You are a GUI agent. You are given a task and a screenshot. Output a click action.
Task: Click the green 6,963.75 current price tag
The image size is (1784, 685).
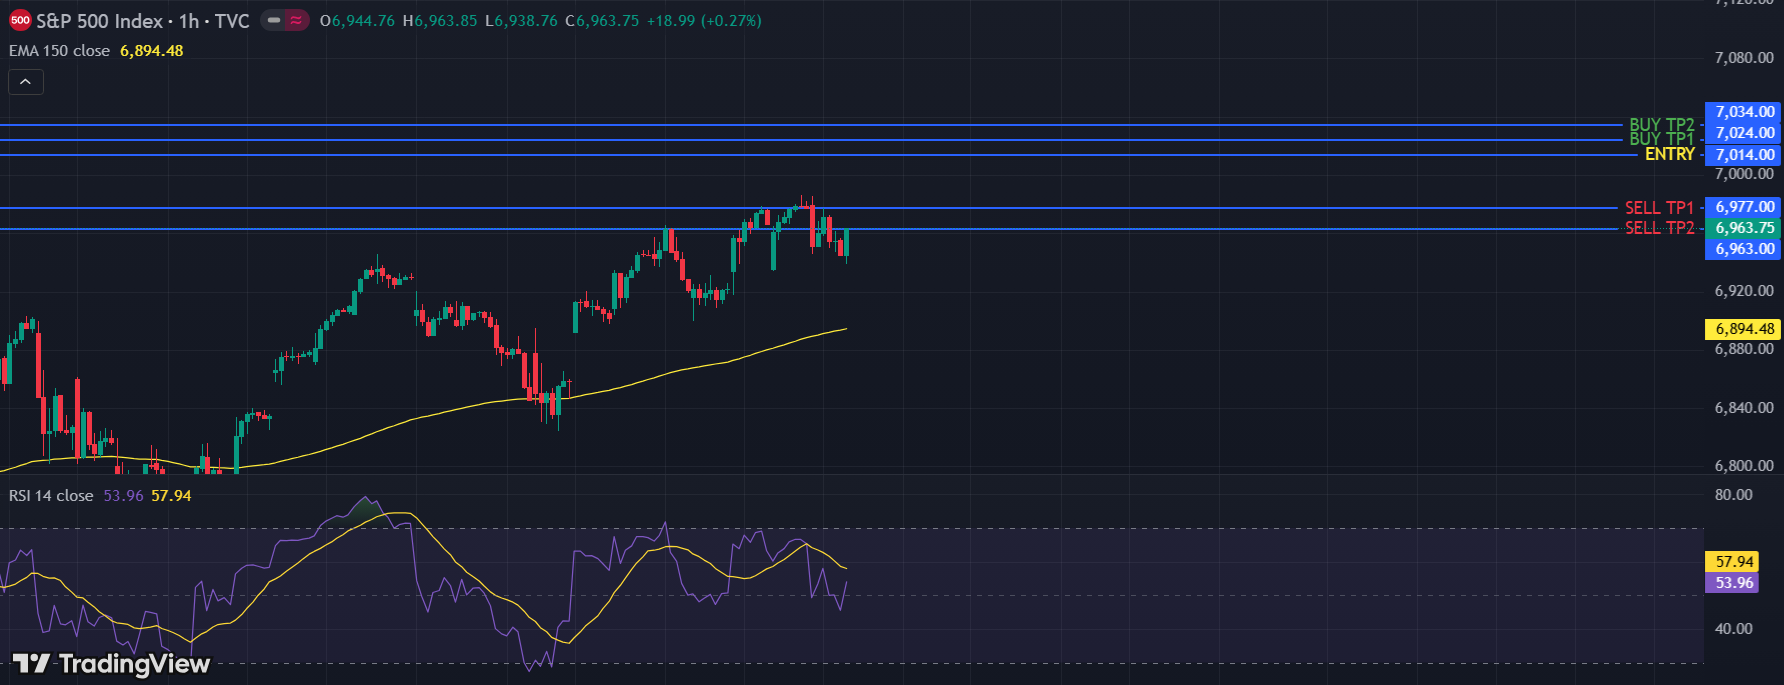[1744, 228]
